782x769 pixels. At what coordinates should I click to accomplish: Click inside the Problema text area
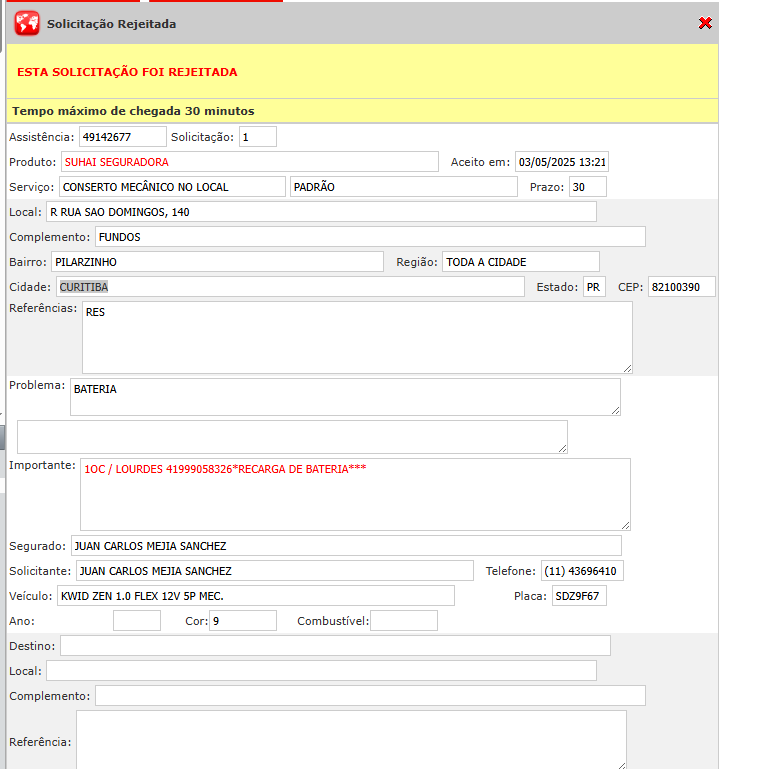344,396
